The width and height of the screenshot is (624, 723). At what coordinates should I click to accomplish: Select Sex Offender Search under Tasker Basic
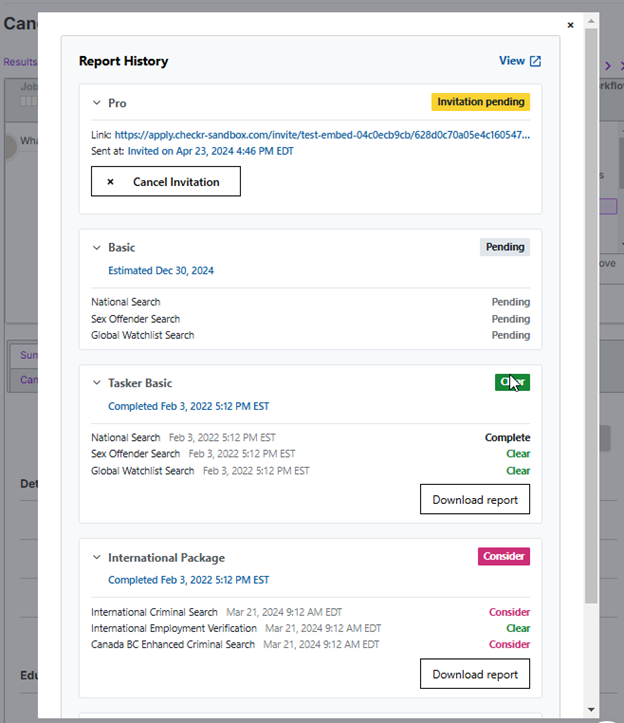click(x=310, y=454)
